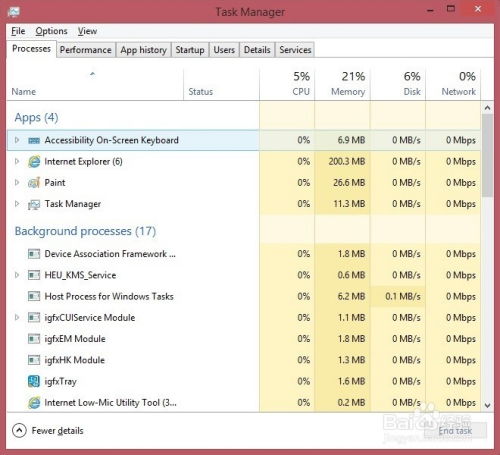Switch to the App history tab
Image resolution: width=500 pixels, height=455 pixels.
(144, 50)
